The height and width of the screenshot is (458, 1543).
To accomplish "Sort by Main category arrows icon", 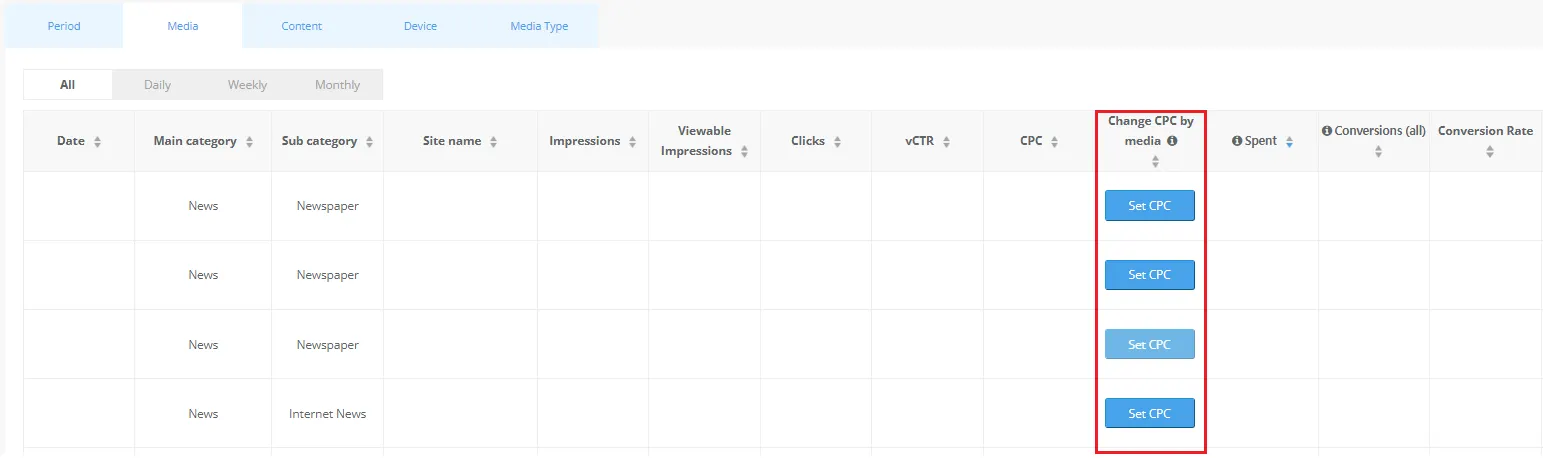I will tap(249, 142).
